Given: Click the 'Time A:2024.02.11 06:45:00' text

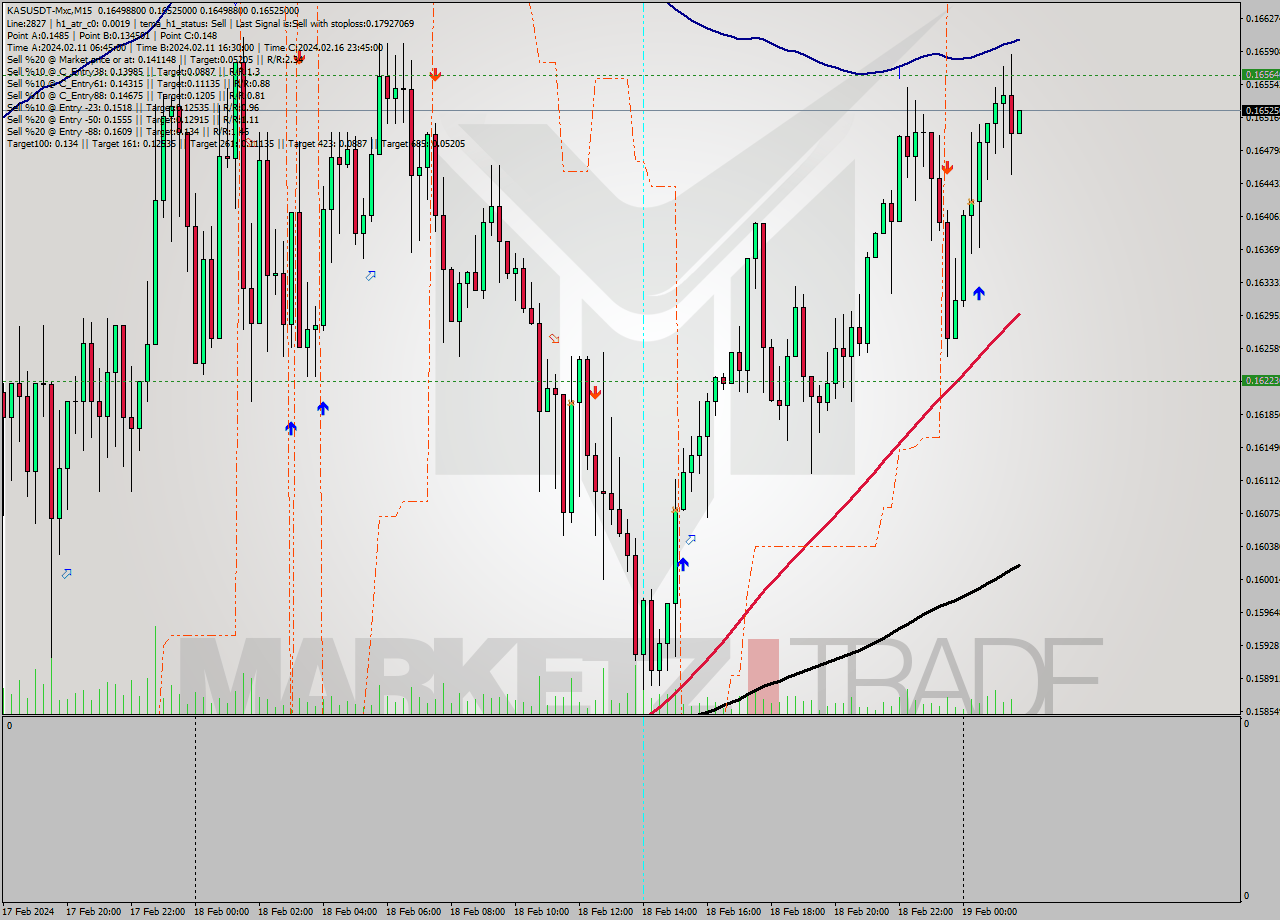Looking at the screenshot, I should click(66, 47).
